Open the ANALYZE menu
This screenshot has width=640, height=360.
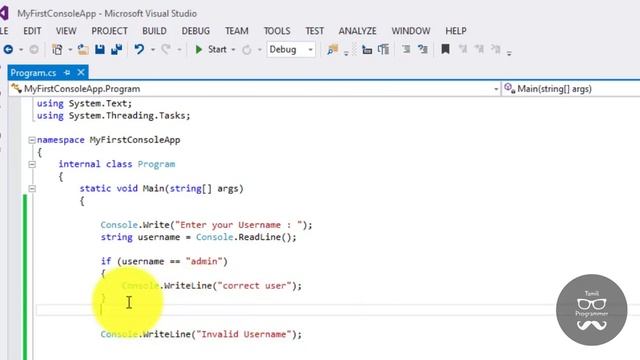[357, 31]
